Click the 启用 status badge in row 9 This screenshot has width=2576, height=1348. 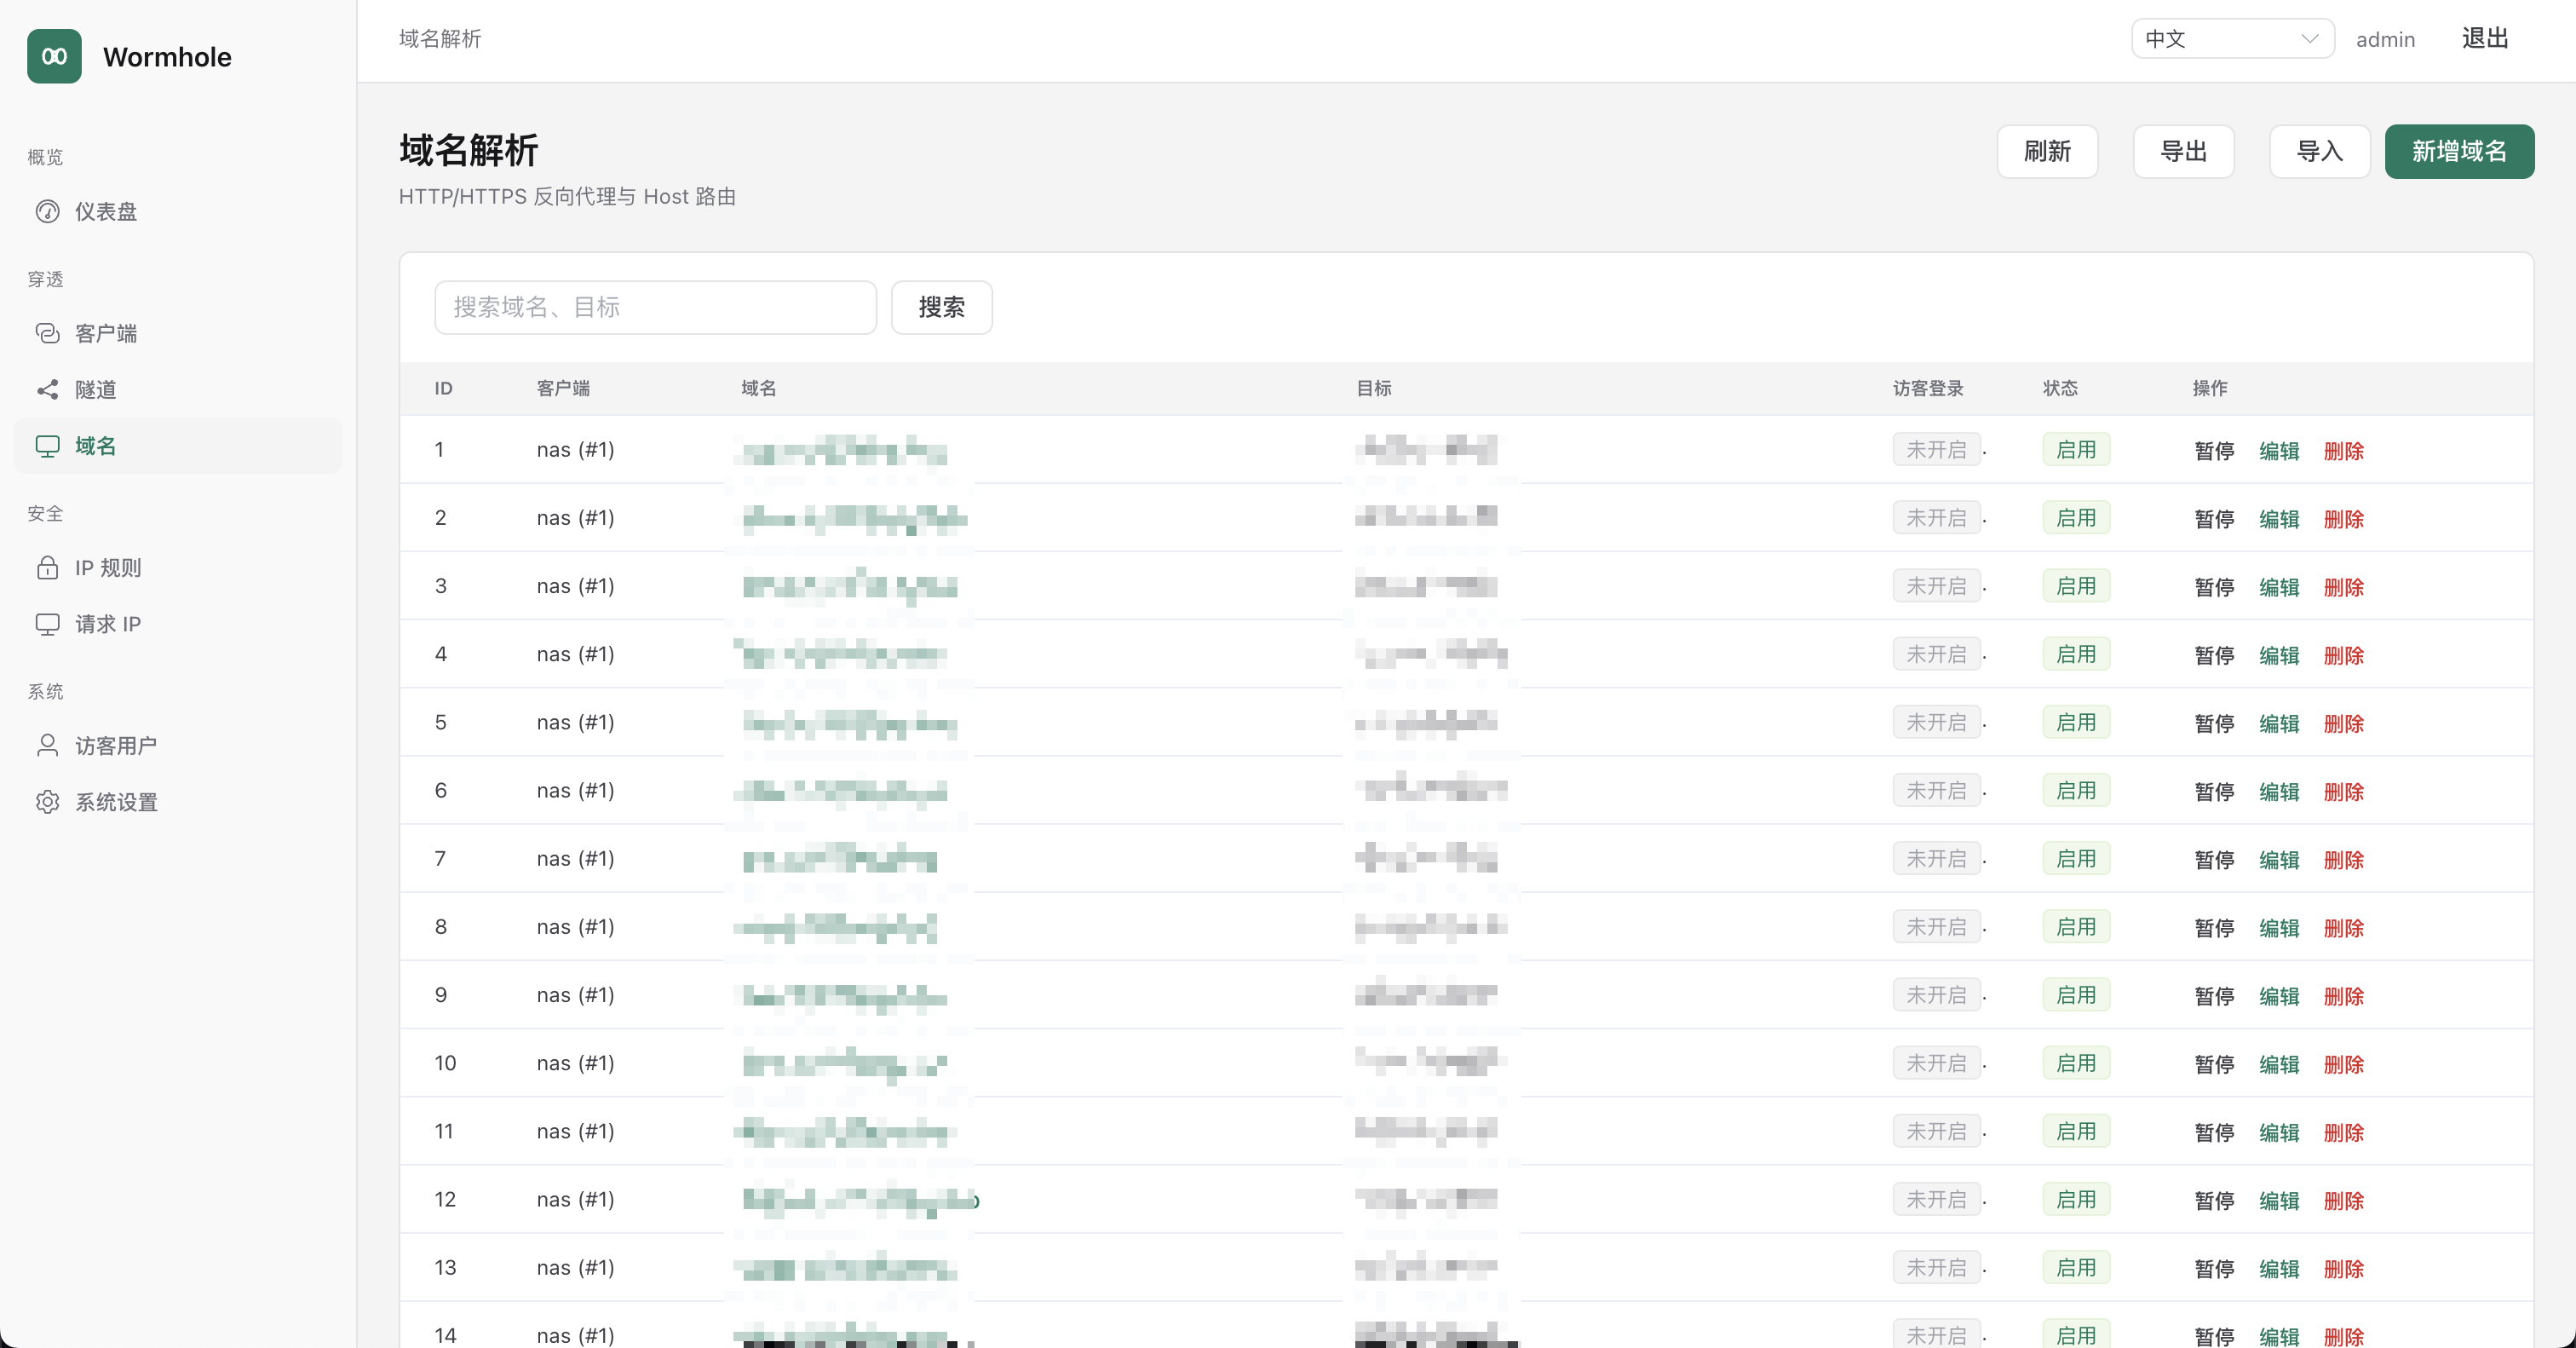2076,995
